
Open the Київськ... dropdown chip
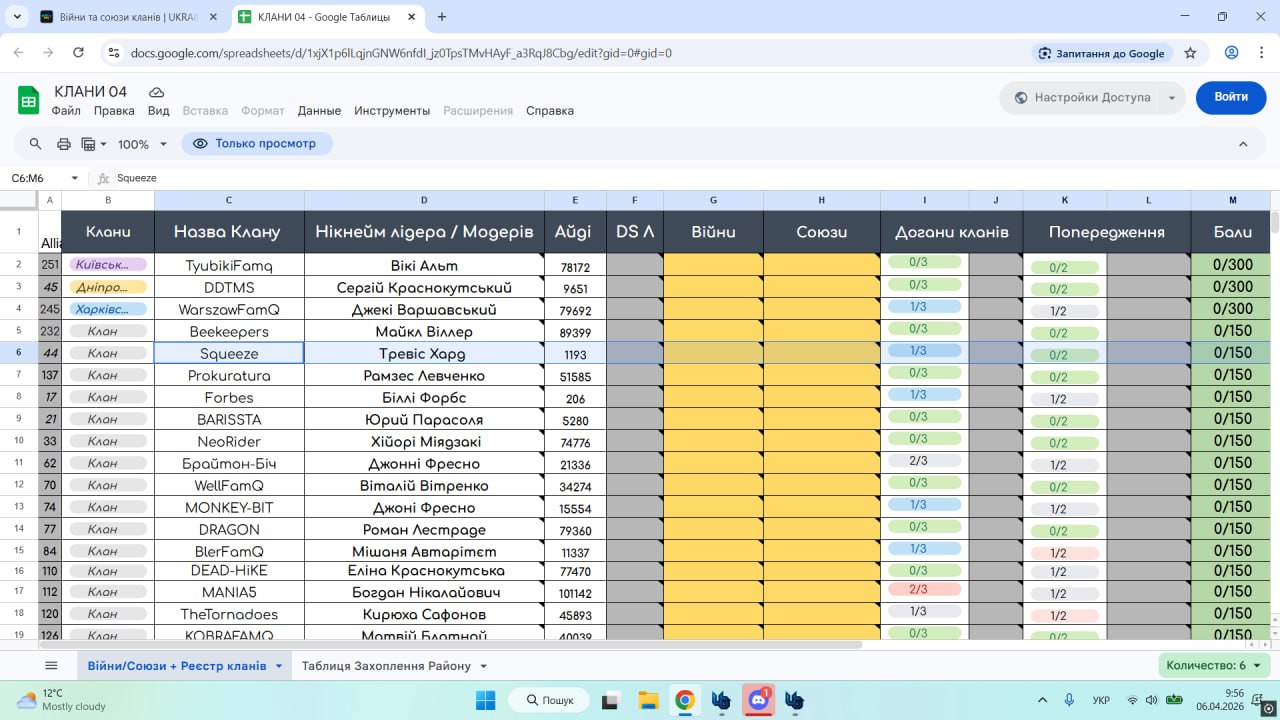coord(108,265)
